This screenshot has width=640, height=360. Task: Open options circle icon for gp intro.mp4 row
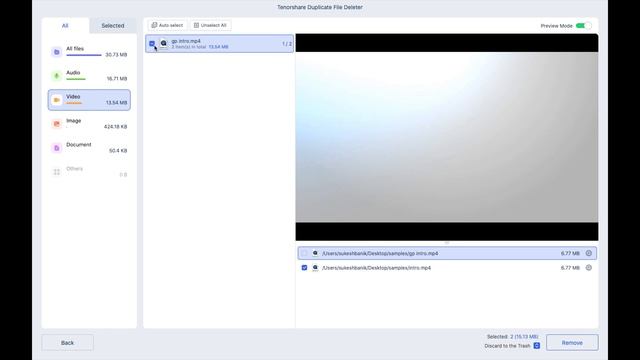(589, 253)
